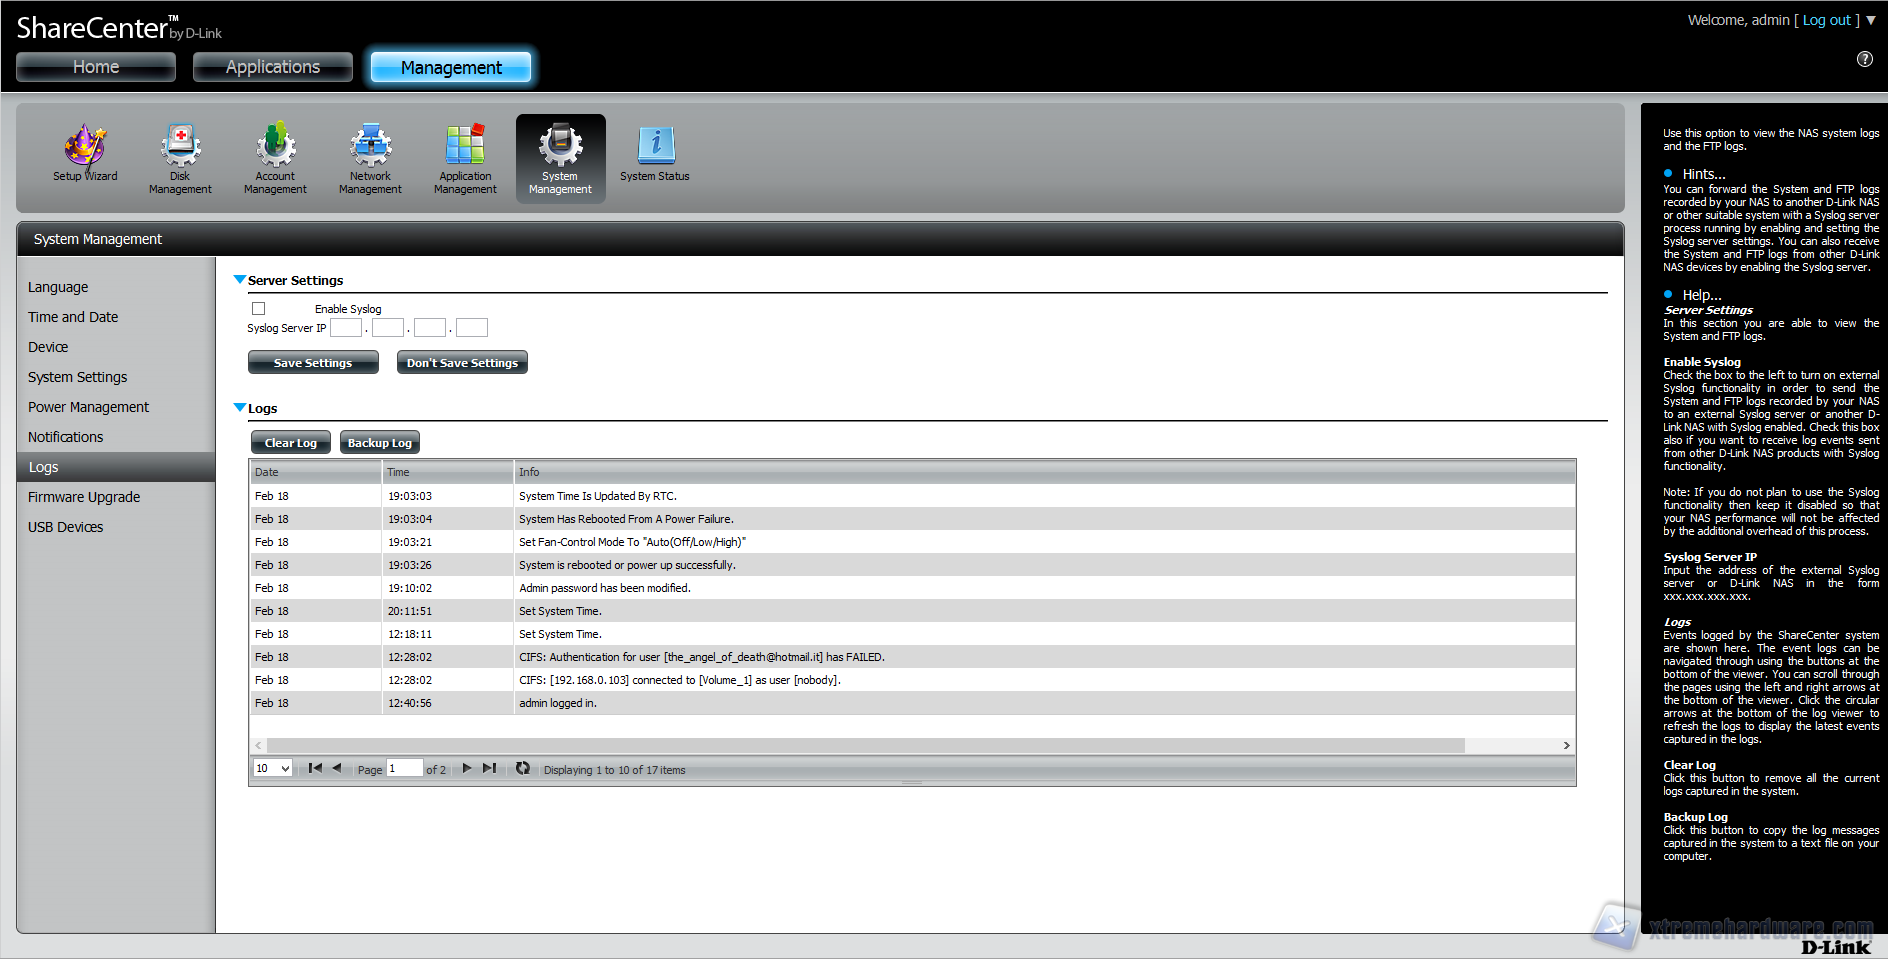1888x959 pixels.
Task: Open the items-per-page dropdown
Action: click(272, 768)
